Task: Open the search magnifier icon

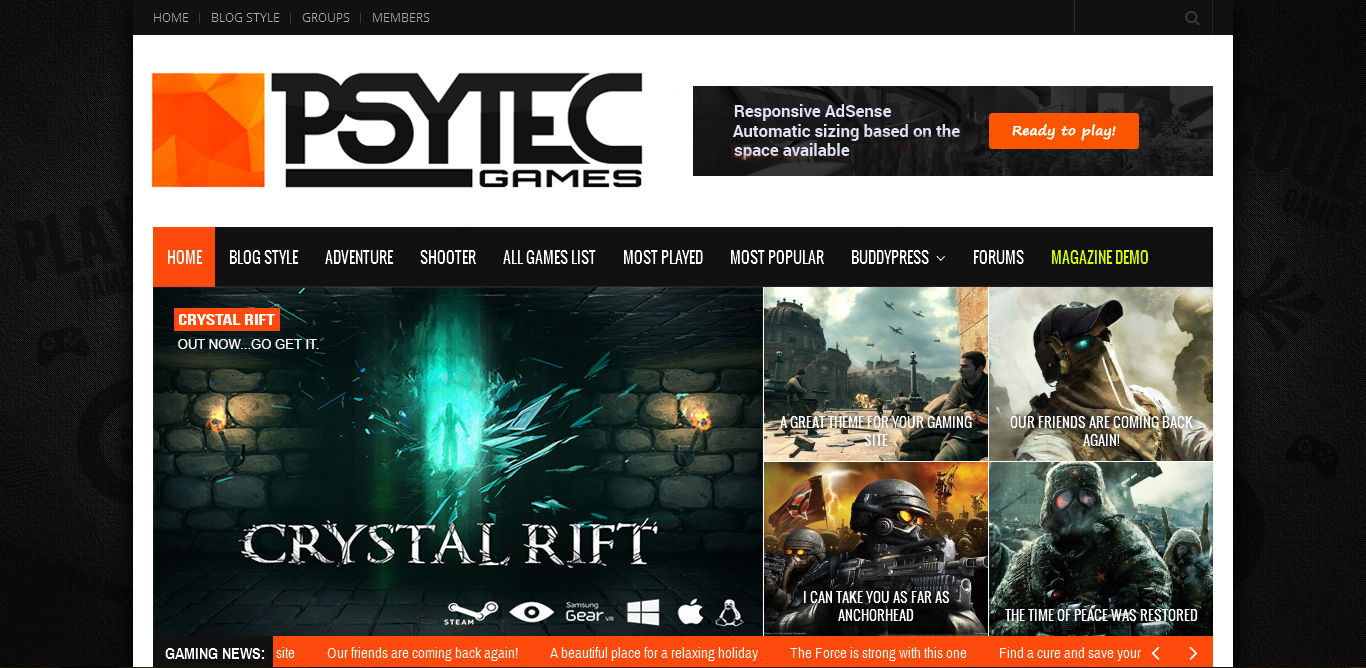Action: (x=1192, y=17)
